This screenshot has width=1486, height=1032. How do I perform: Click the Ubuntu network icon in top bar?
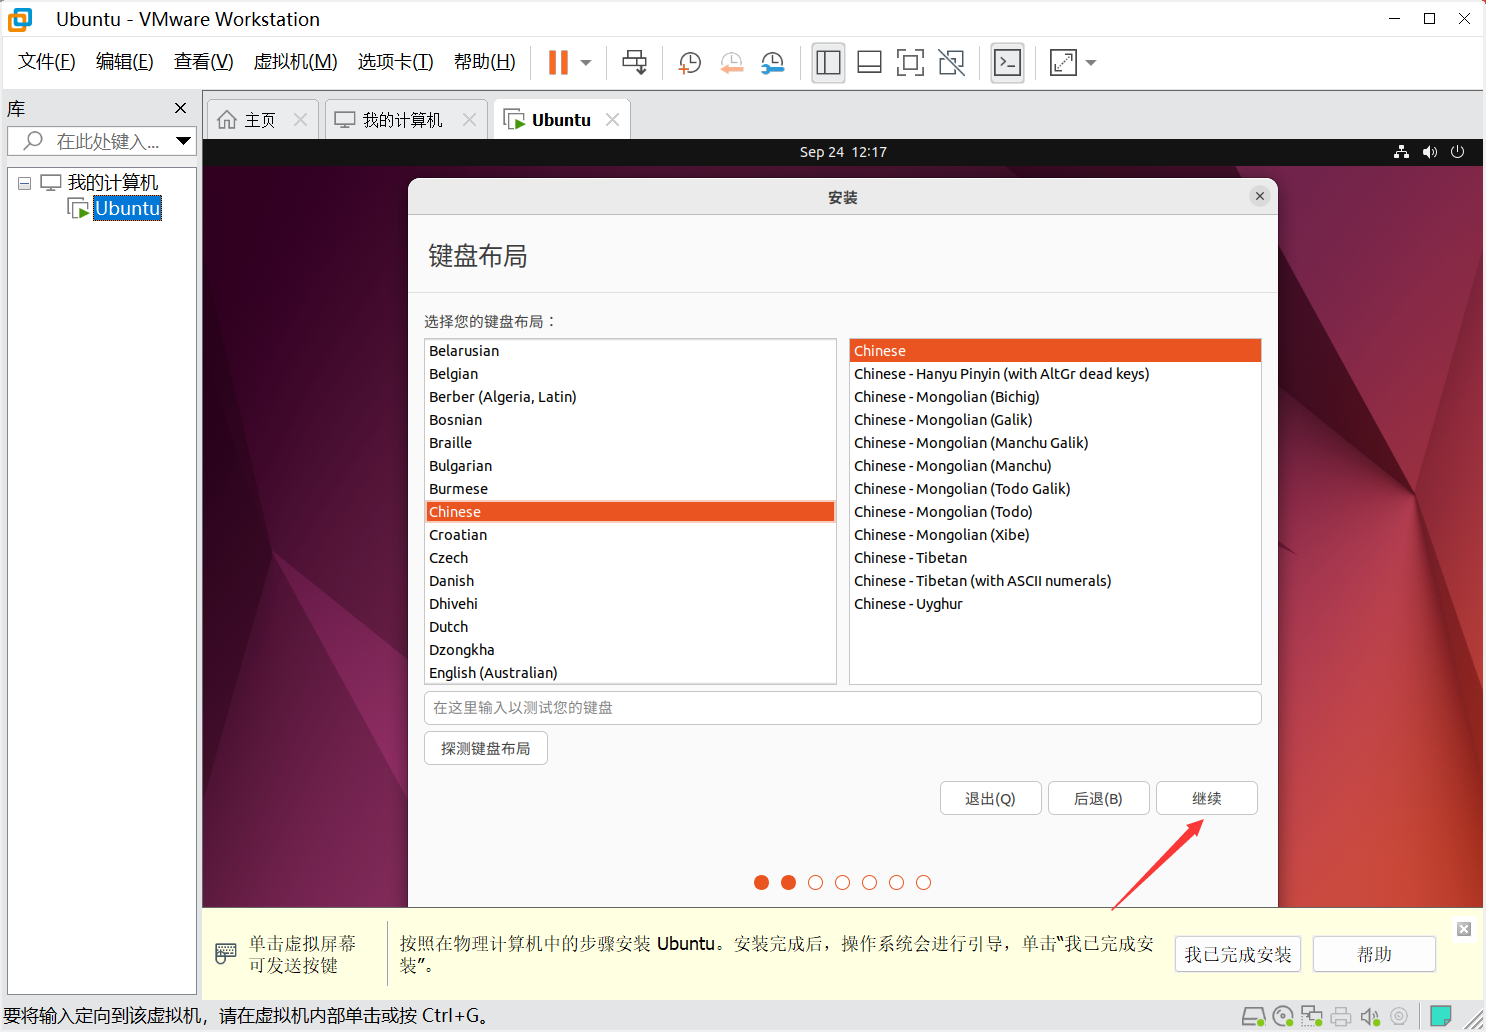[x=1401, y=152]
